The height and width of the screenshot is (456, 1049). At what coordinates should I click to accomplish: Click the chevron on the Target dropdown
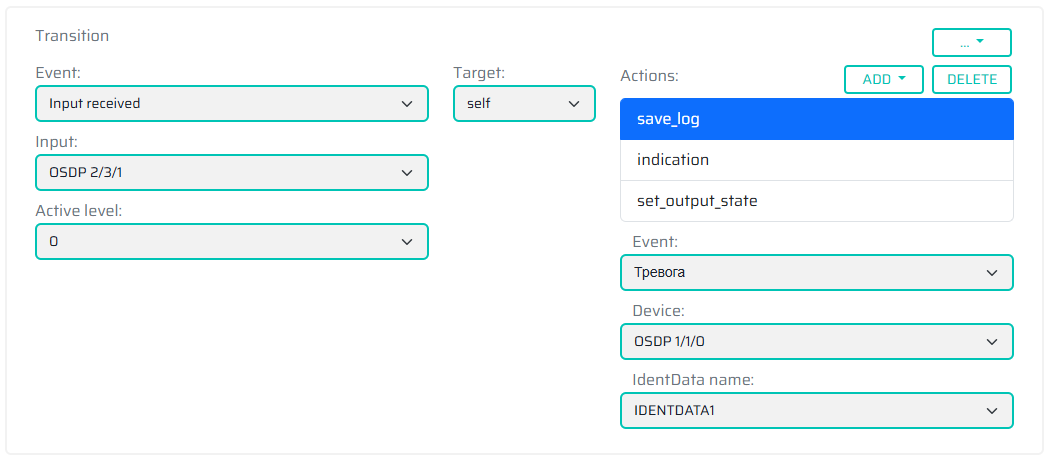pos(574,104)
